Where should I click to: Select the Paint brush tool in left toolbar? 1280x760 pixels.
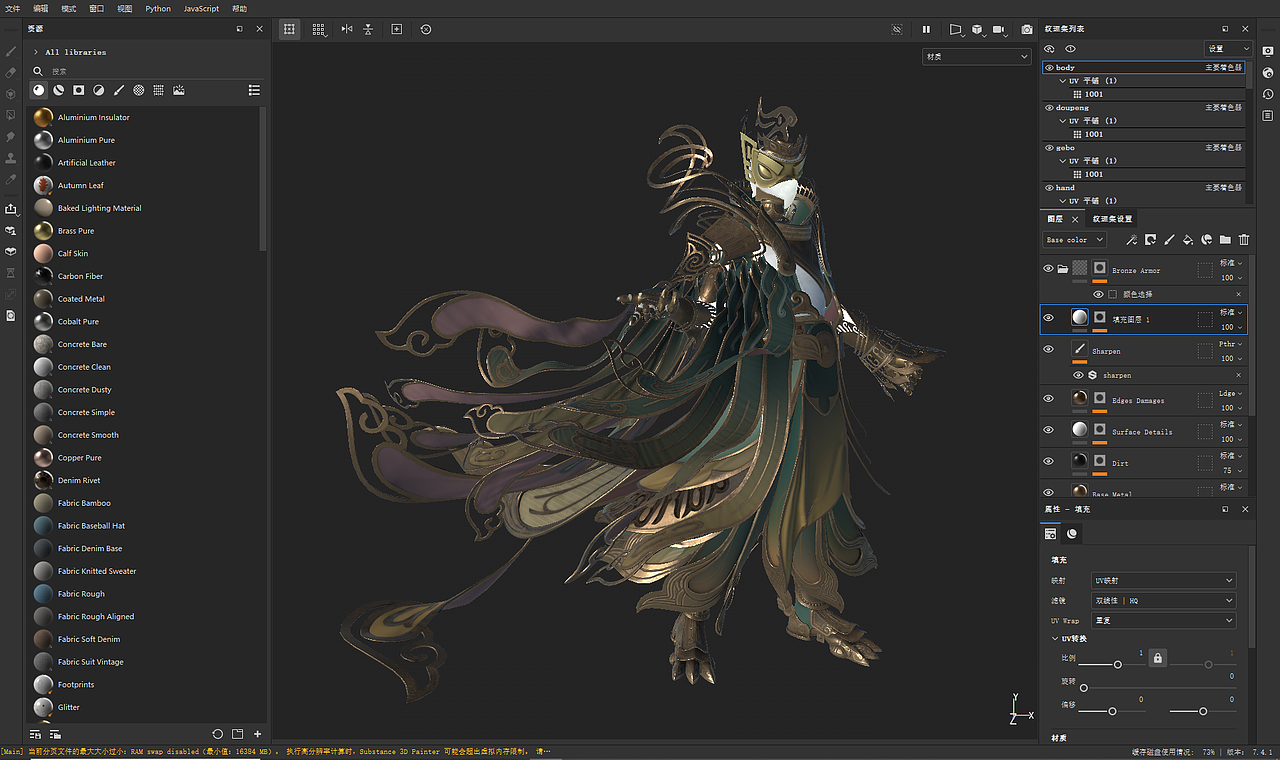[11, 50]
